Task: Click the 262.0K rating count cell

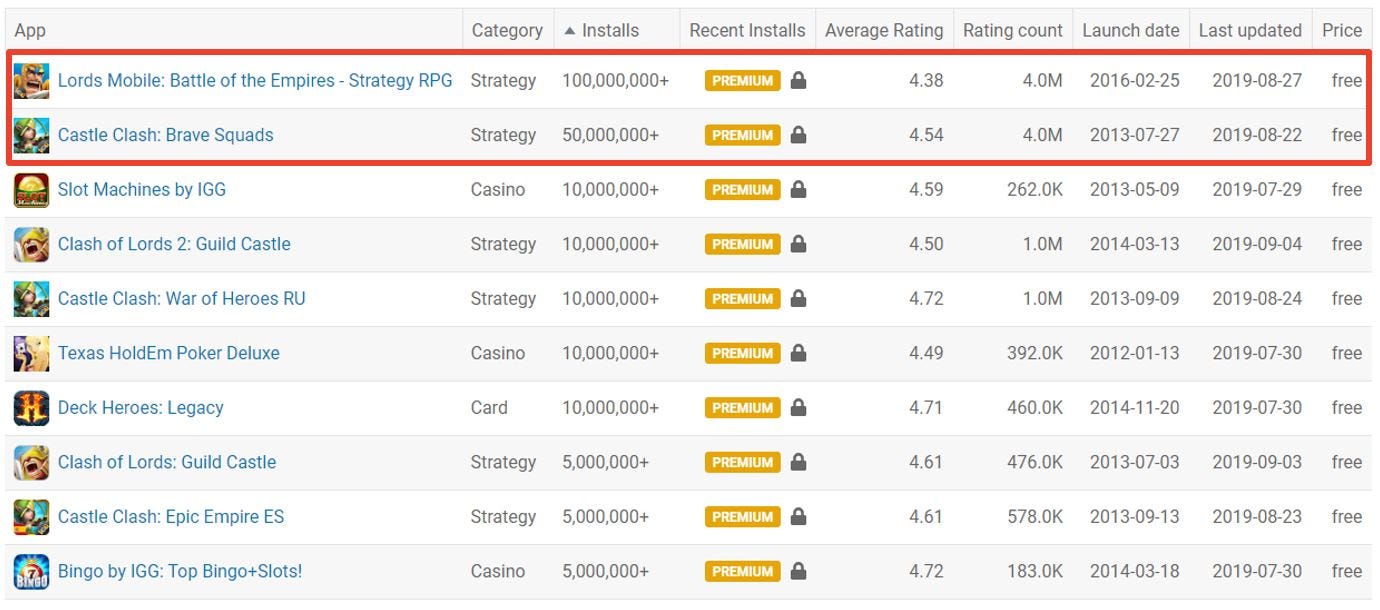Action: tap(1035, 189)
